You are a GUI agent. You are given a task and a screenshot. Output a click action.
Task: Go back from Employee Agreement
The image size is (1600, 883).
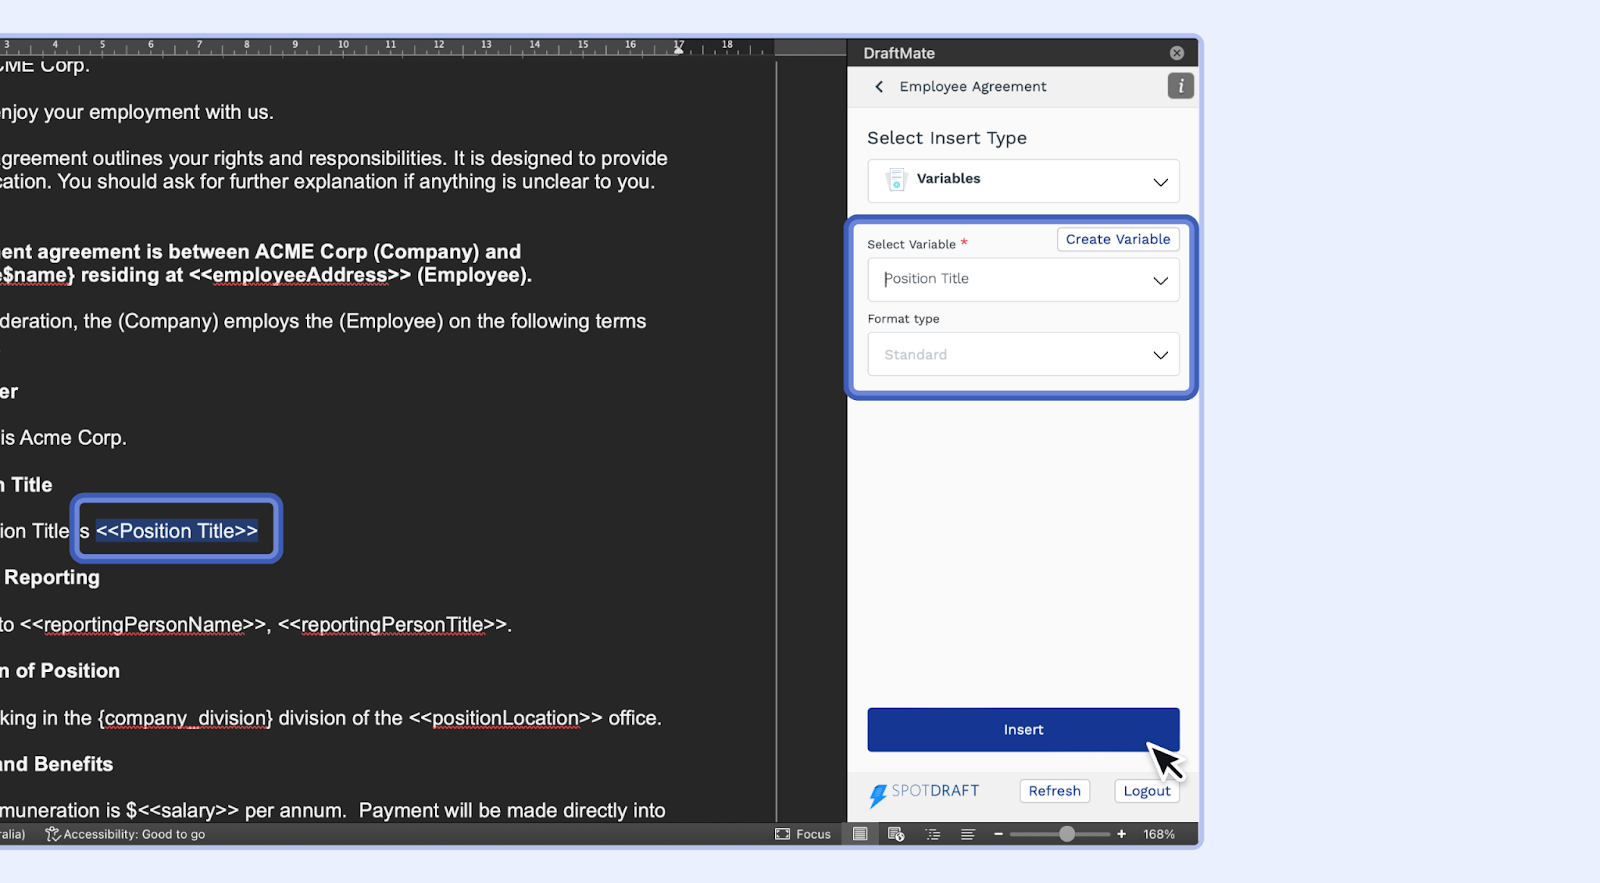(879, 87)
